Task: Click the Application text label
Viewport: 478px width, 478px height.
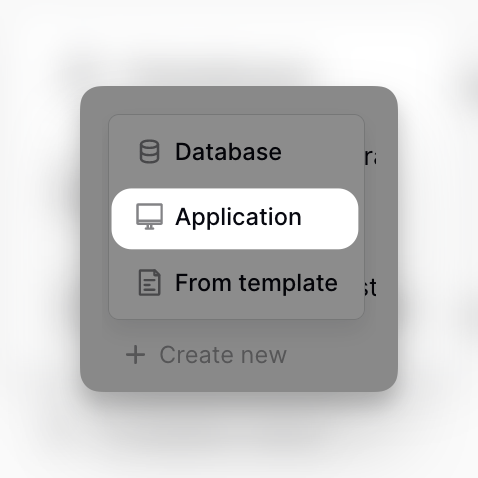Action: 238,218
